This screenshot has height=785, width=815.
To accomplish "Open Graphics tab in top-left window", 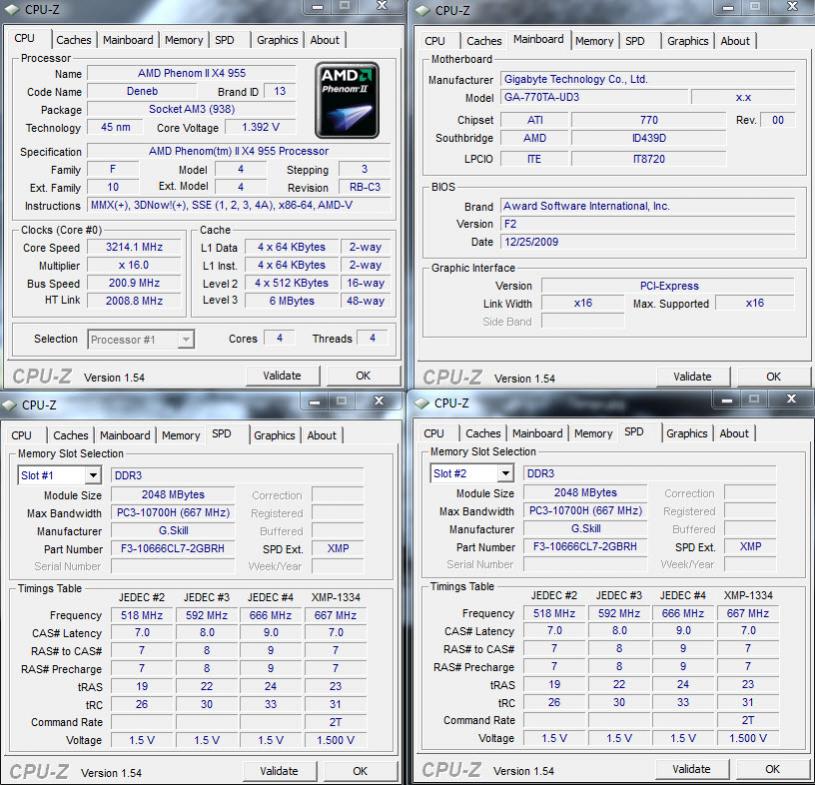I will coord(277,40).
